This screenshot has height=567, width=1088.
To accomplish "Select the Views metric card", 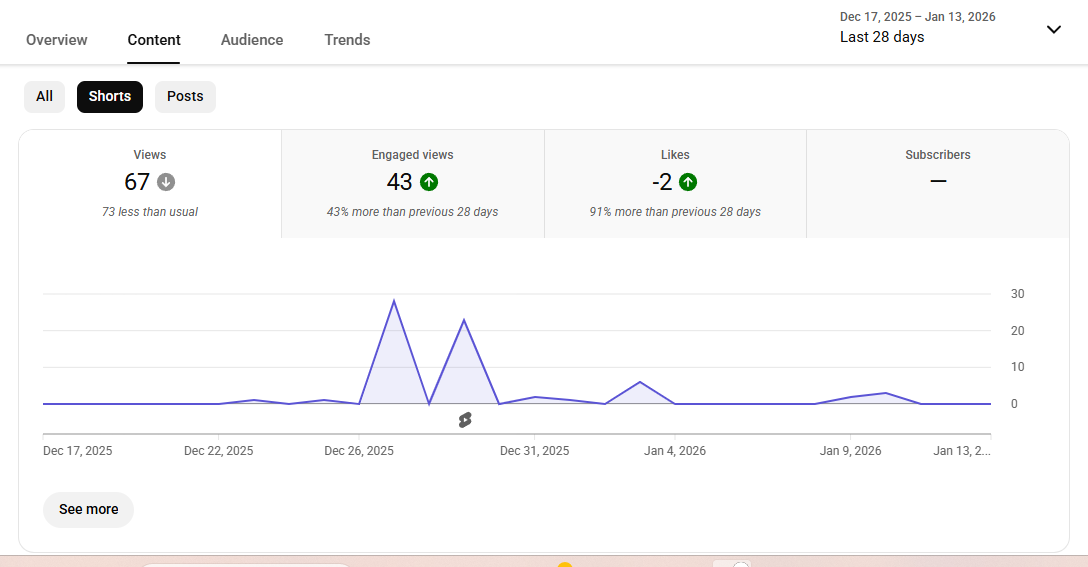I will click(150, 183).
